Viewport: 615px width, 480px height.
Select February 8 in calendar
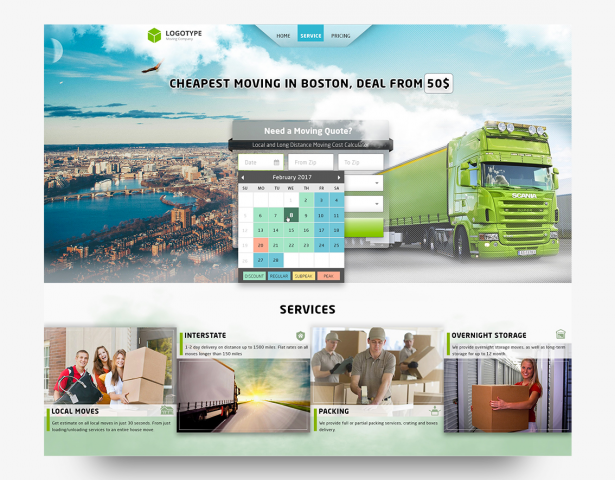click(291, 215)
